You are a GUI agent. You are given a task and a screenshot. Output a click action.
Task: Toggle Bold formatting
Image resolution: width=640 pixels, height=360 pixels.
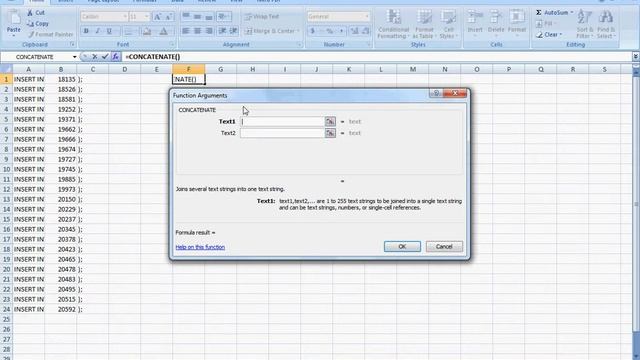[86, 31]
